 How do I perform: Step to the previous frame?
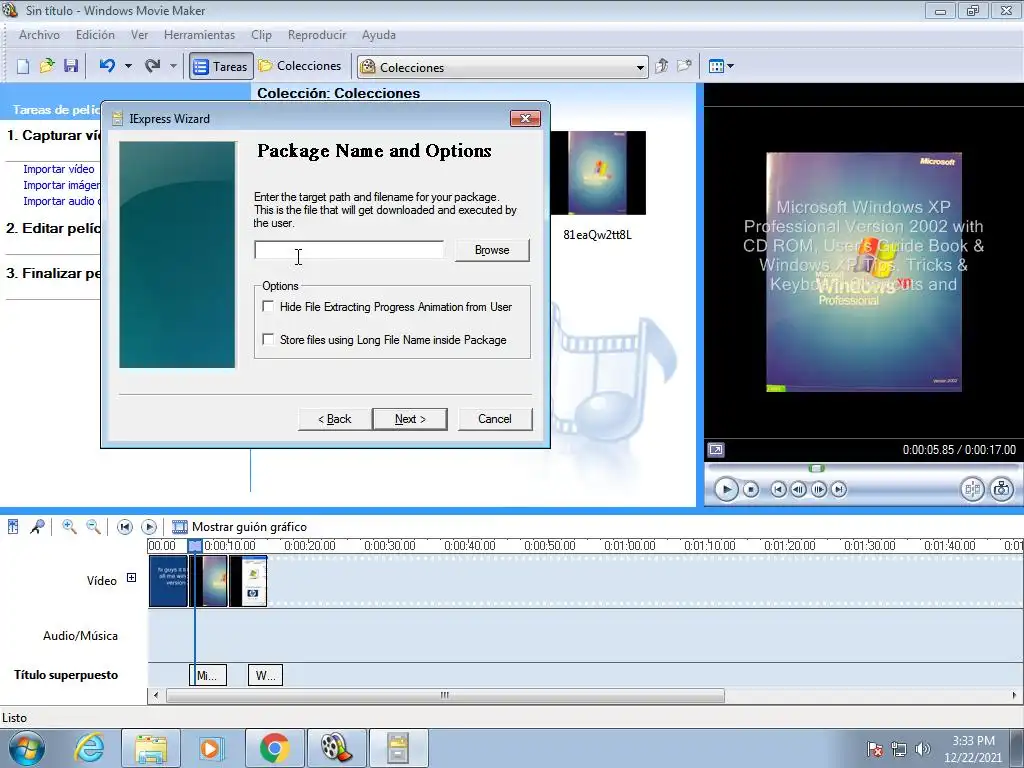pos(798,489)
